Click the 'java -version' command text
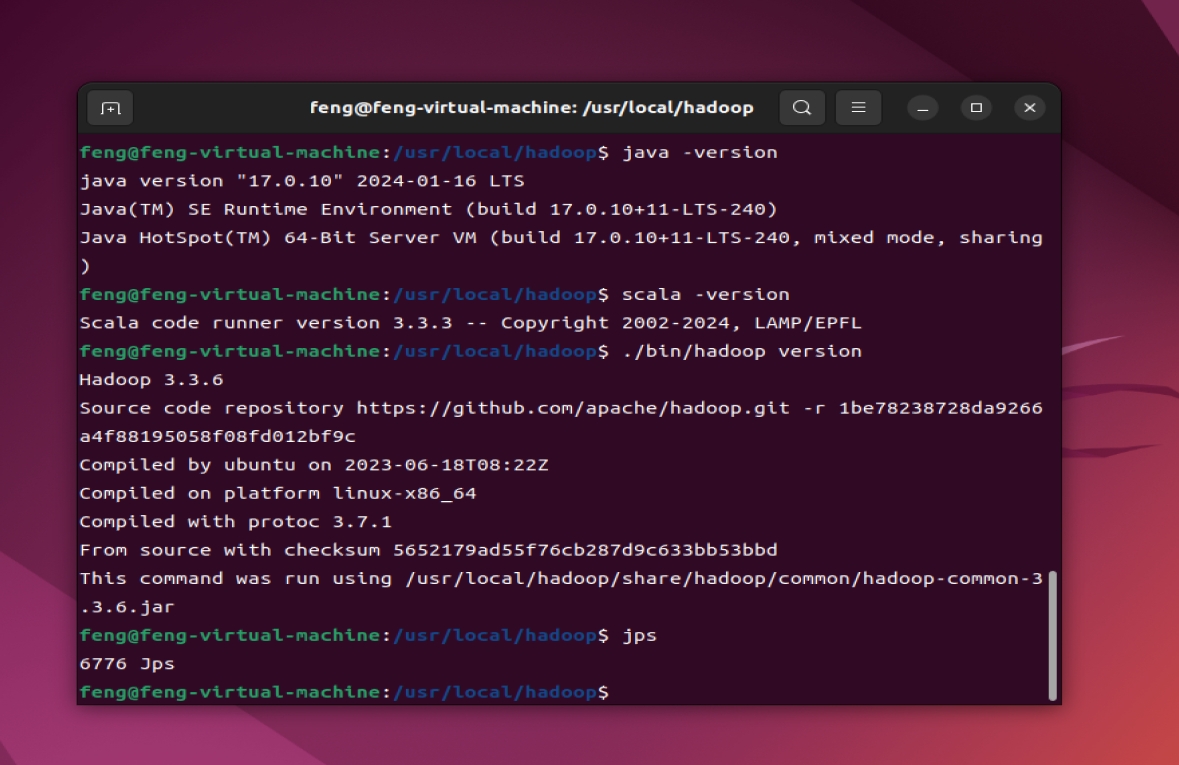Viewport: 1179px width, 765px height. tap(699, 153)
